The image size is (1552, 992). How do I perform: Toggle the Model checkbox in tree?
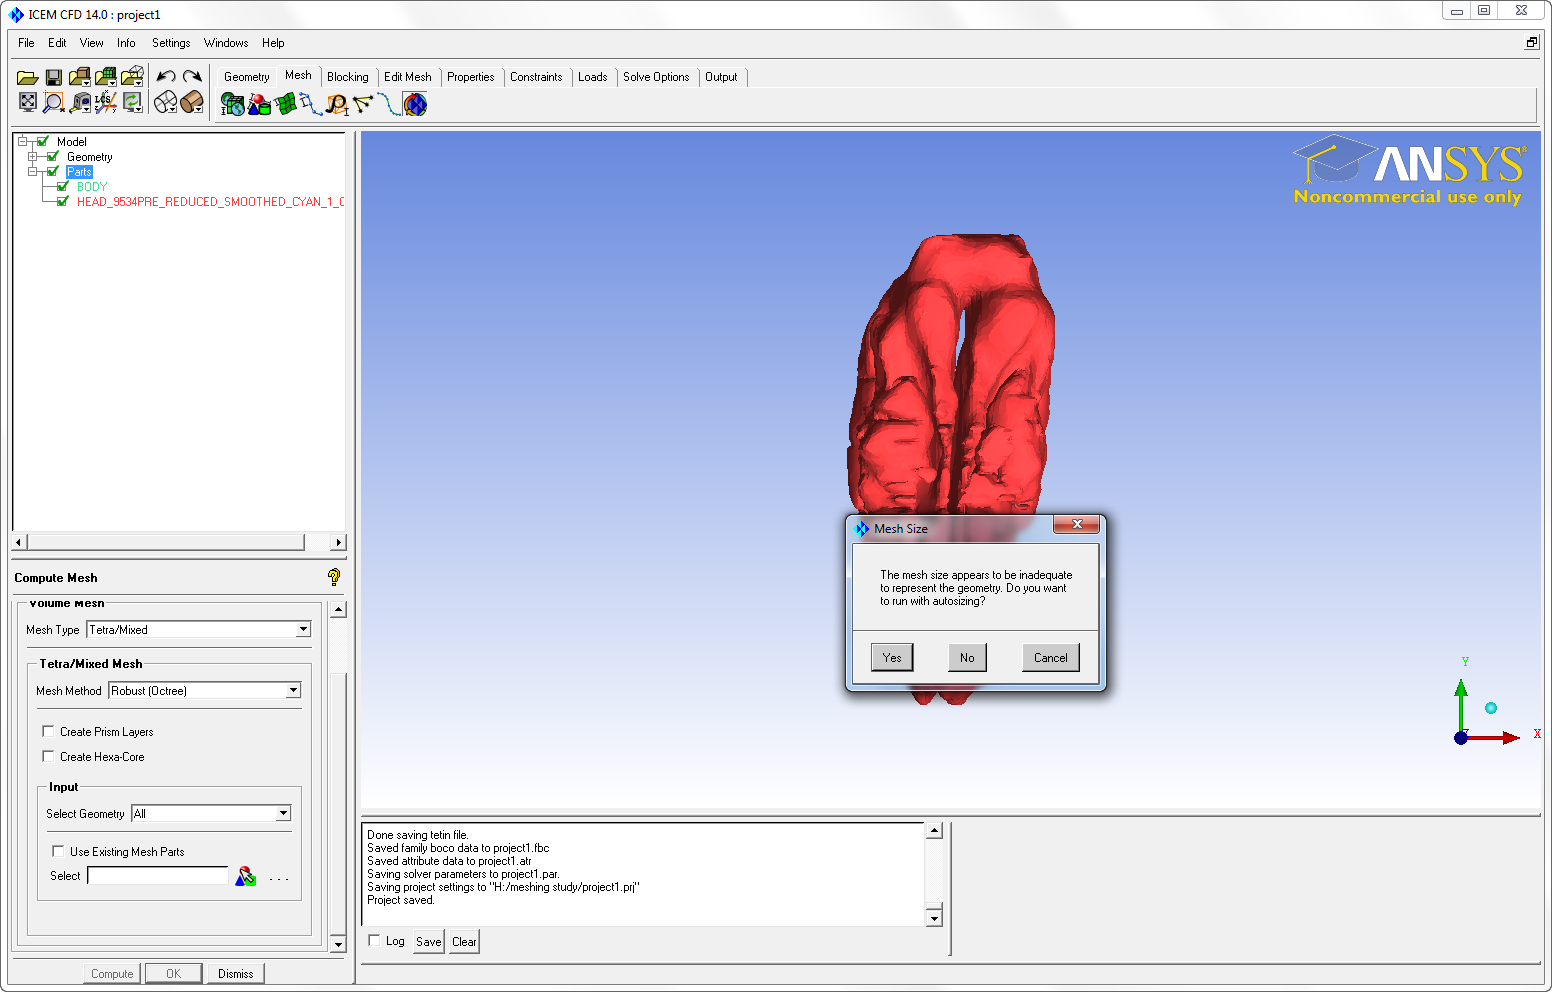[x=43, y=141]
